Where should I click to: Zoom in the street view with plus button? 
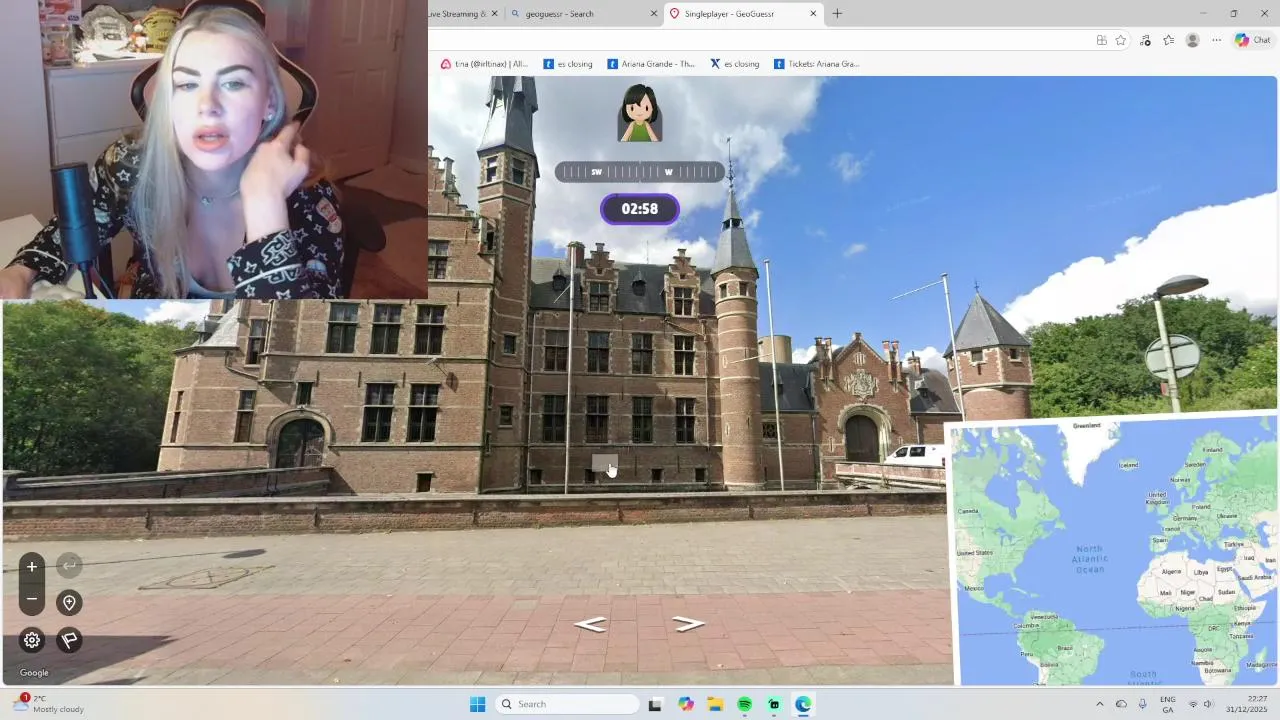tap(32, 567)
